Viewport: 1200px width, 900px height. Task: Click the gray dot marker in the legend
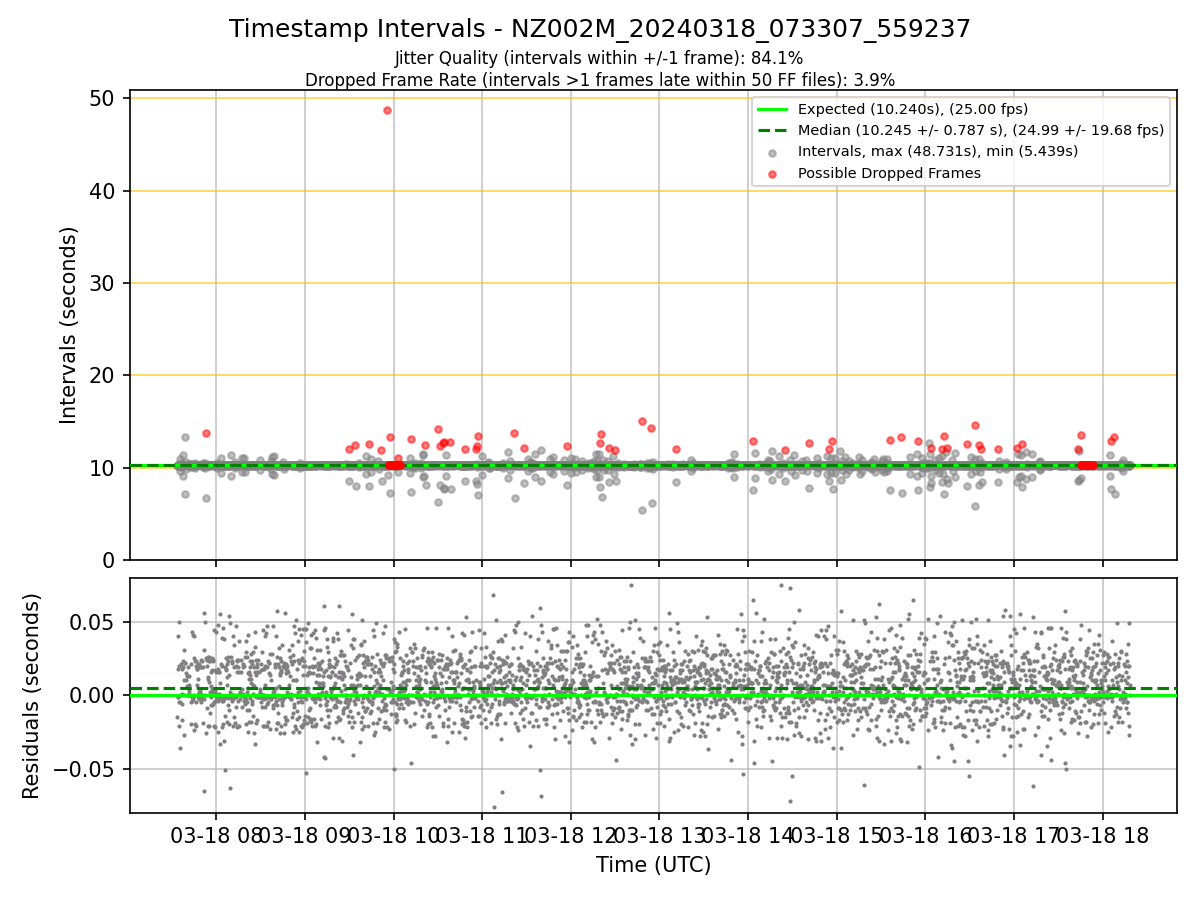pyautogui.click(x=774, y=152)
